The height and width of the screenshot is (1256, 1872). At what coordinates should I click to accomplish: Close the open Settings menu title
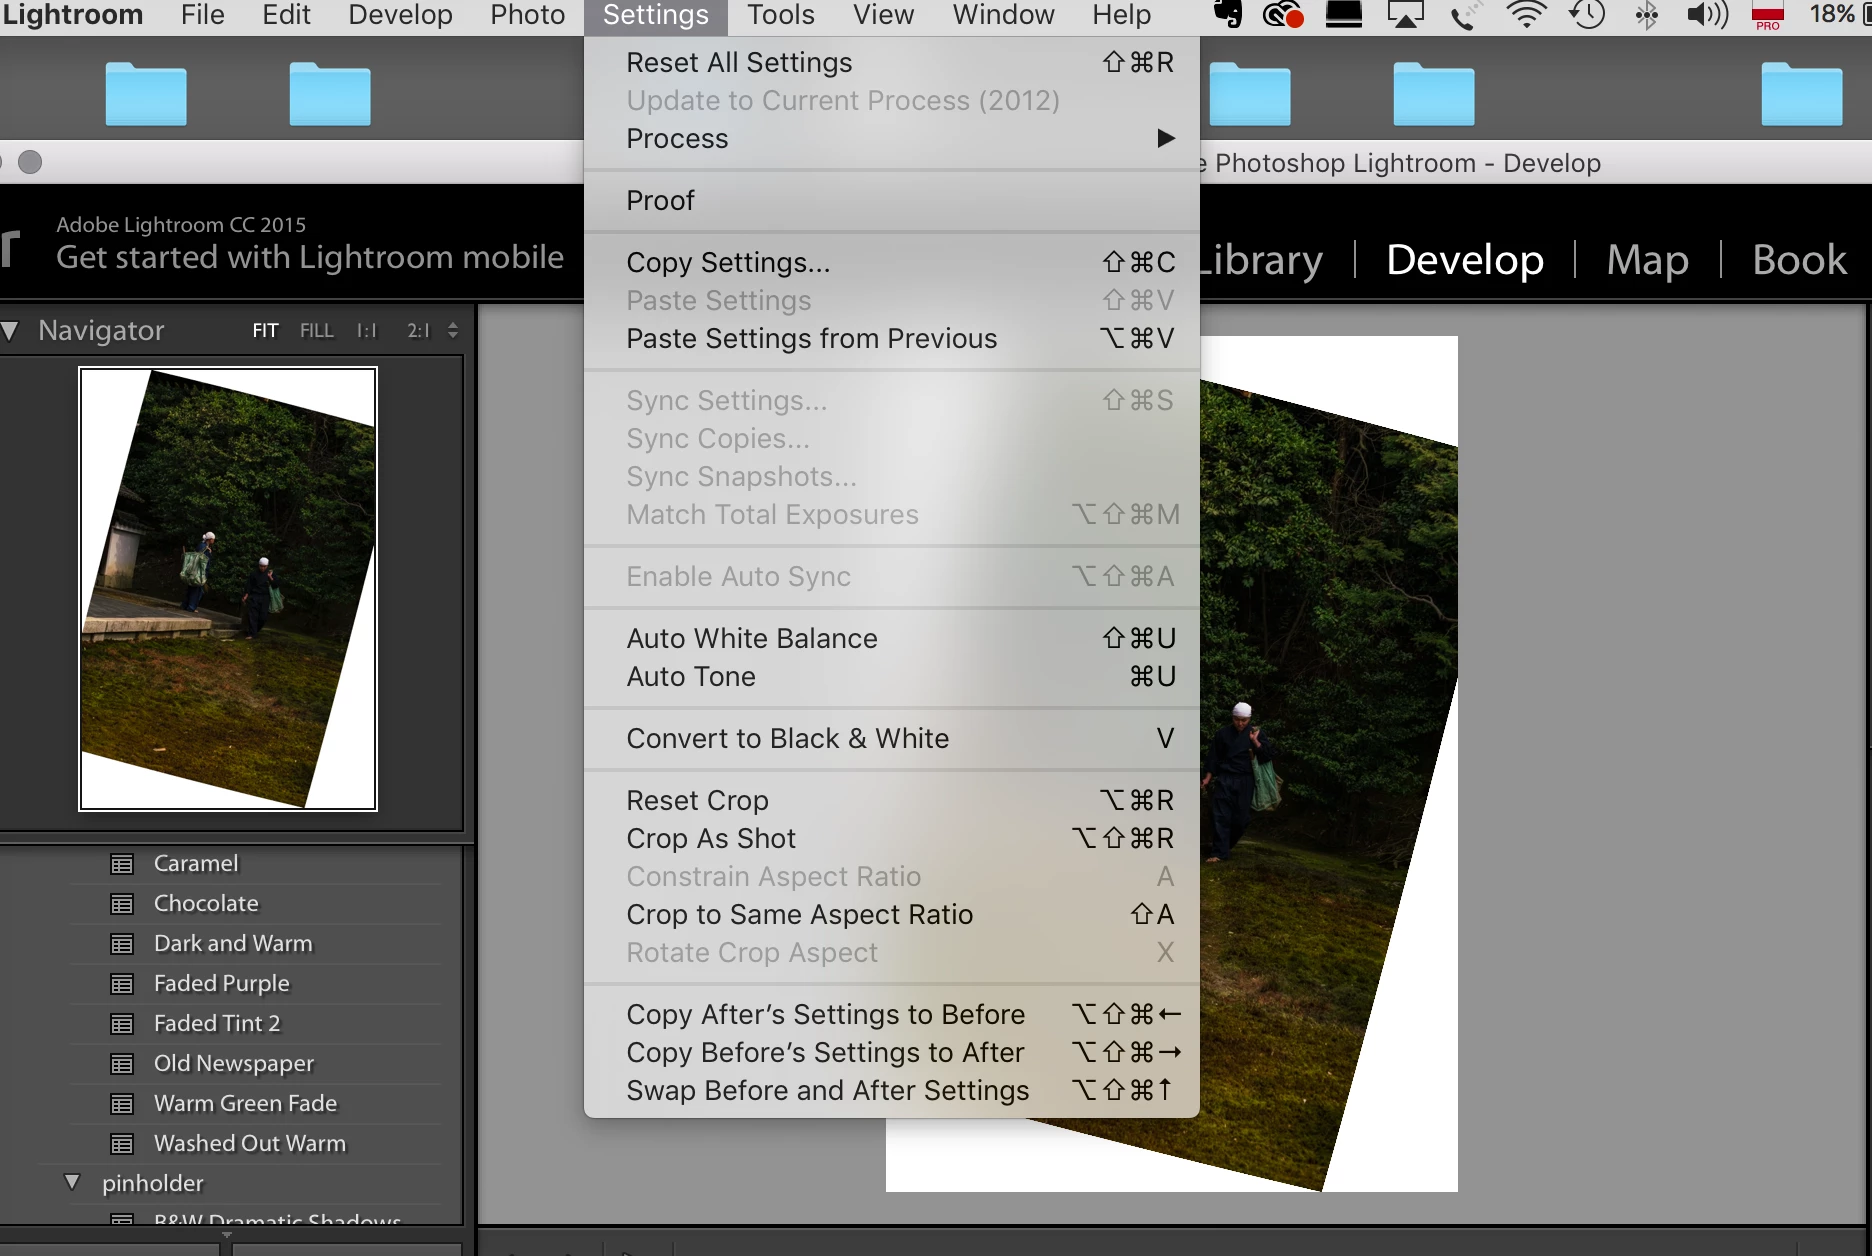pos(656,15)
